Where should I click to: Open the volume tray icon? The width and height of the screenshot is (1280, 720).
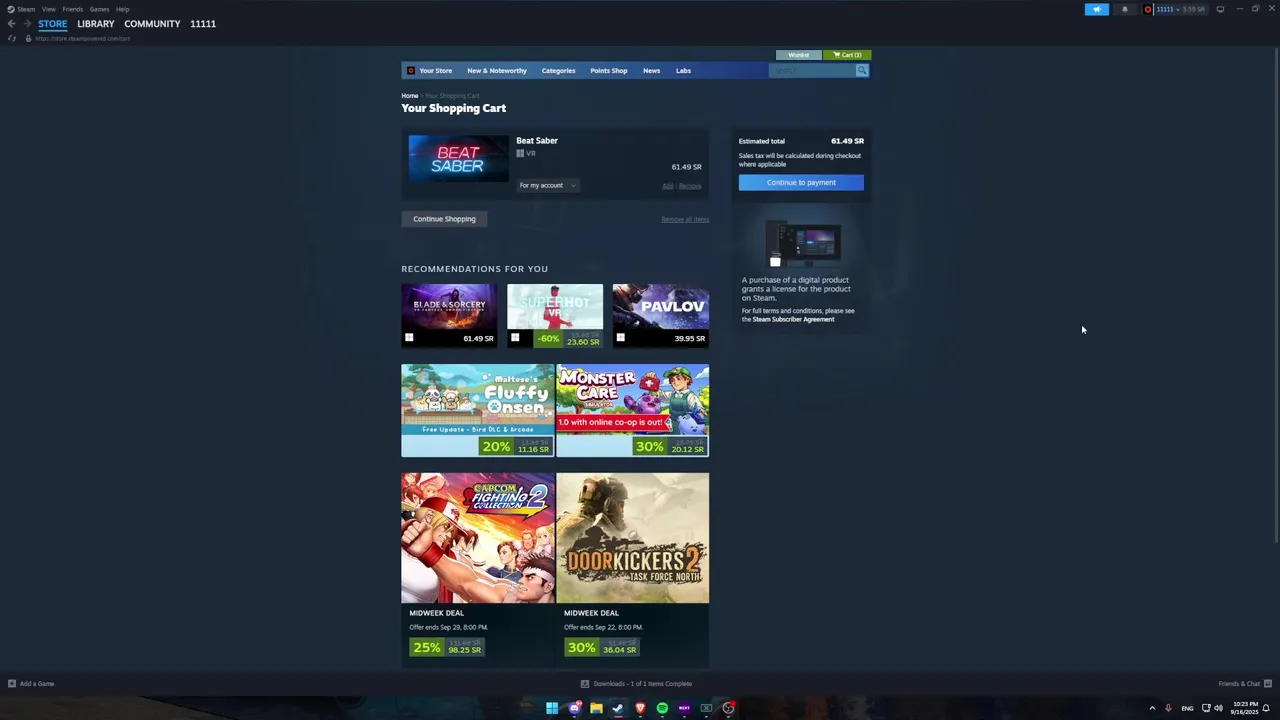1218,708
